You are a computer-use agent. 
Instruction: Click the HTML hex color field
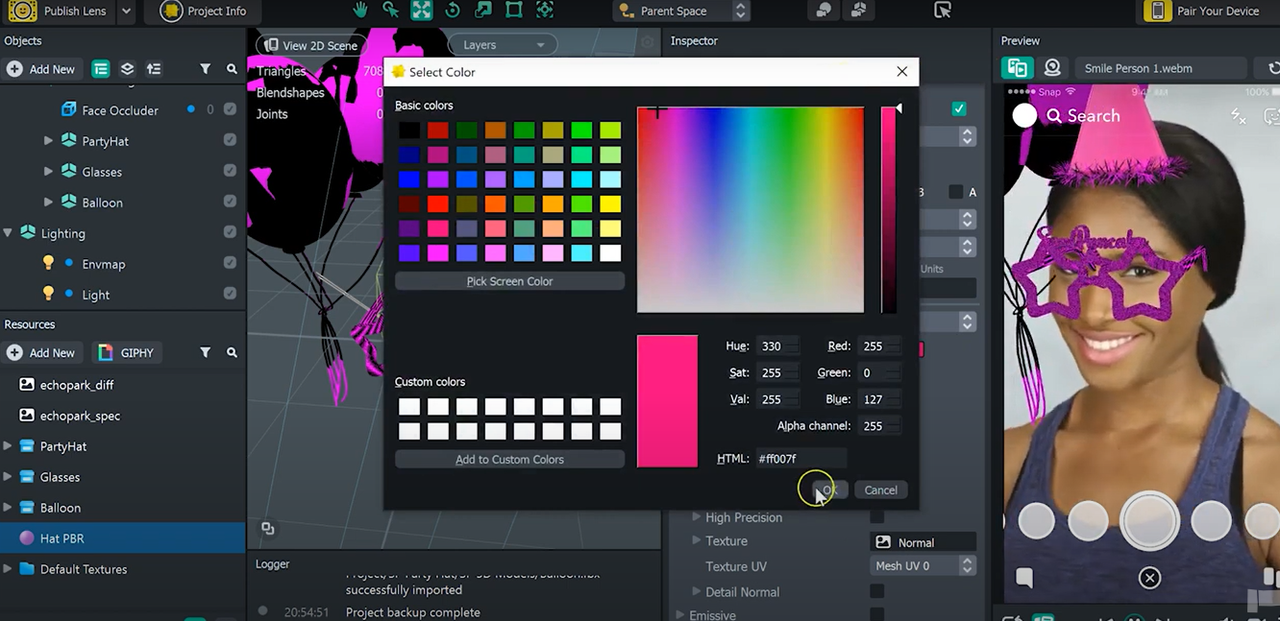point(800,458)
